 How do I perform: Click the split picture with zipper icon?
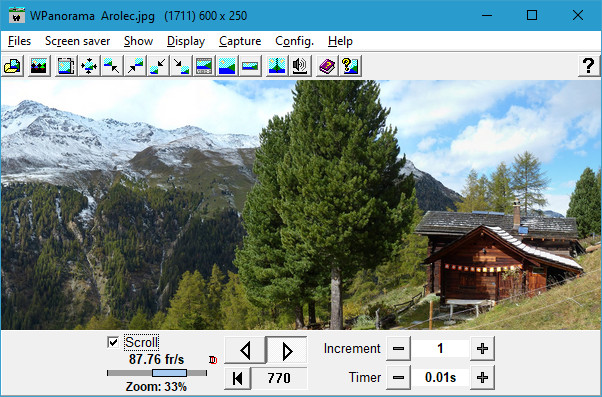[277, 66]
